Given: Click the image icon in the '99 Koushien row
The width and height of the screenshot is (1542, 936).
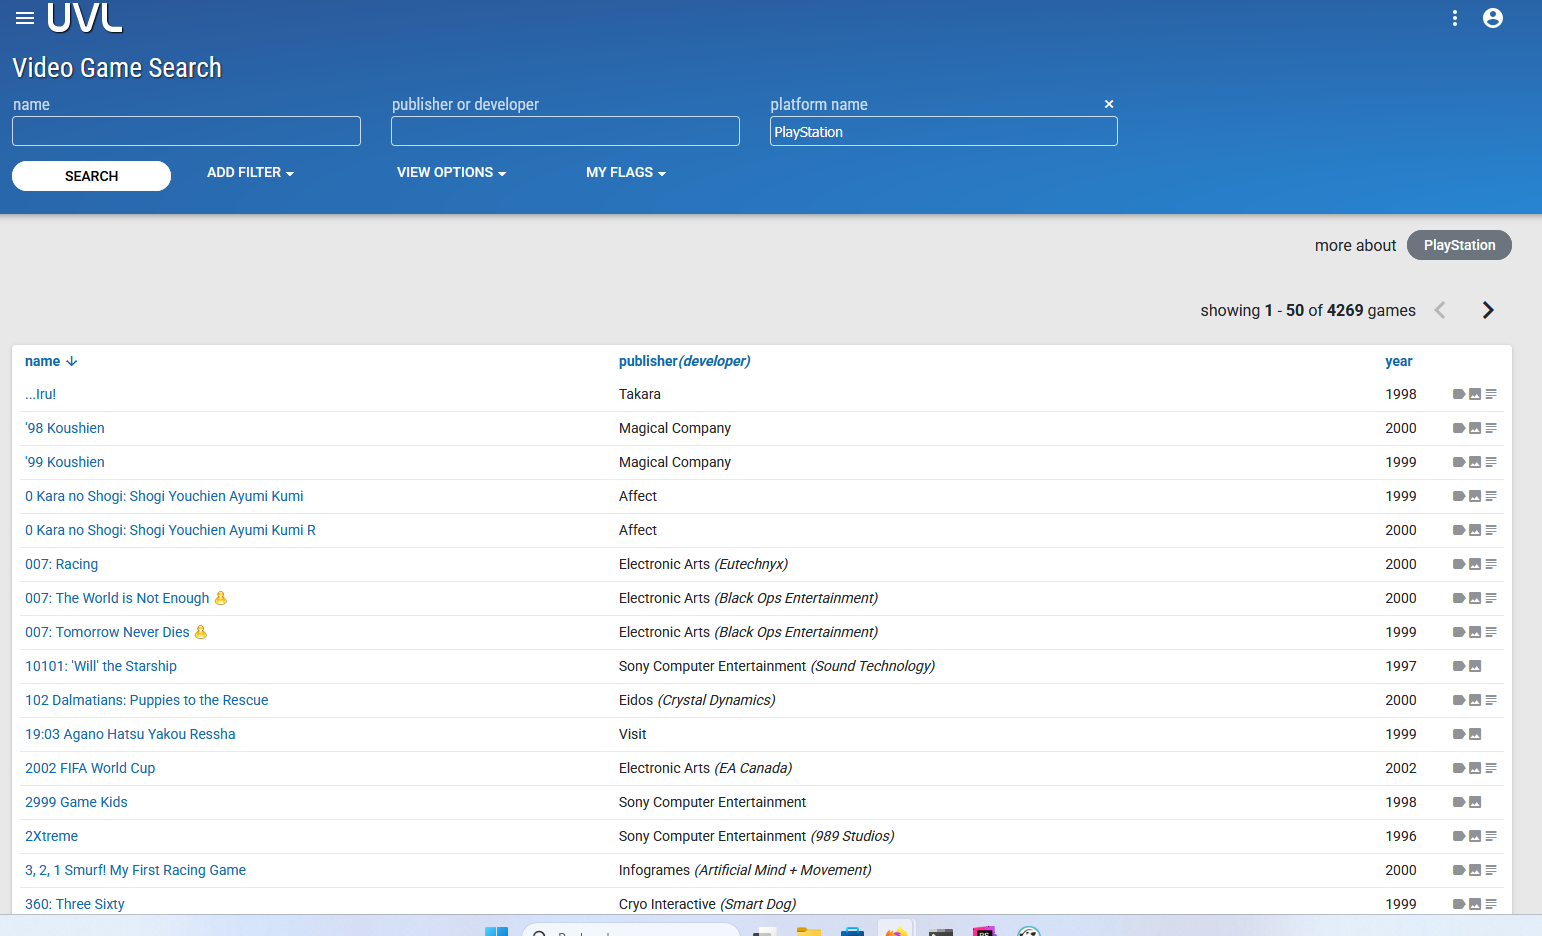Looking at the screenshot, I should pyautogui.click(x=1475, y=462).
